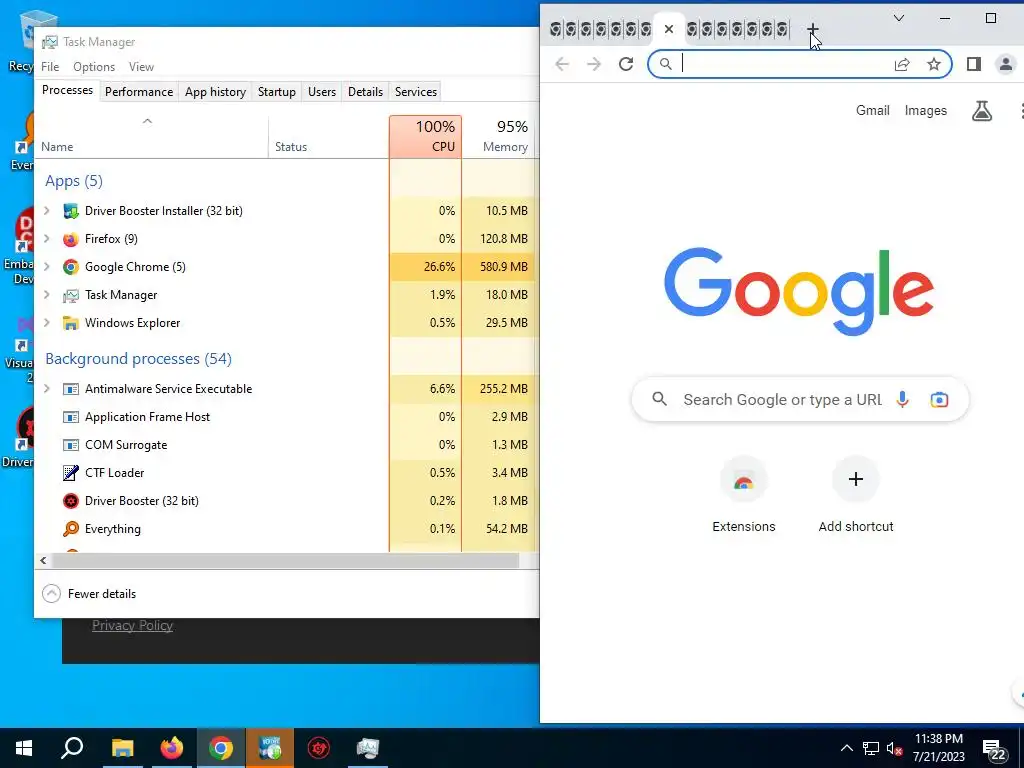Screen dimensions: 1024x768
Task: Open the Gmail link
Action: pyautogui.click(x=872, y=110)
